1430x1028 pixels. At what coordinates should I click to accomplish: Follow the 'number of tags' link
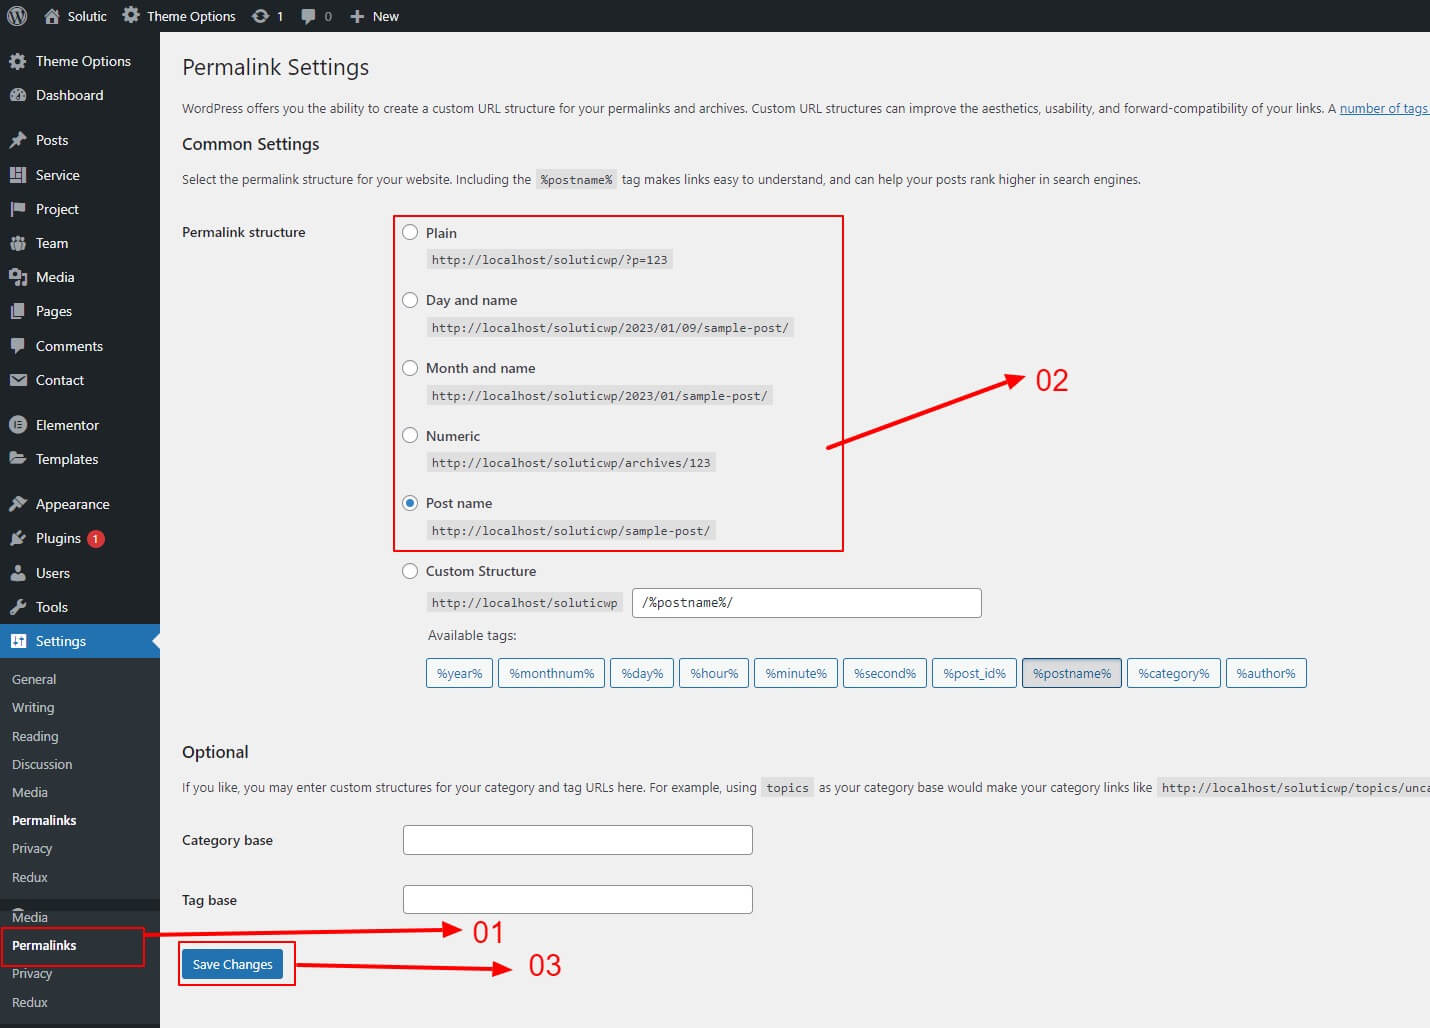click(1383, 108)
